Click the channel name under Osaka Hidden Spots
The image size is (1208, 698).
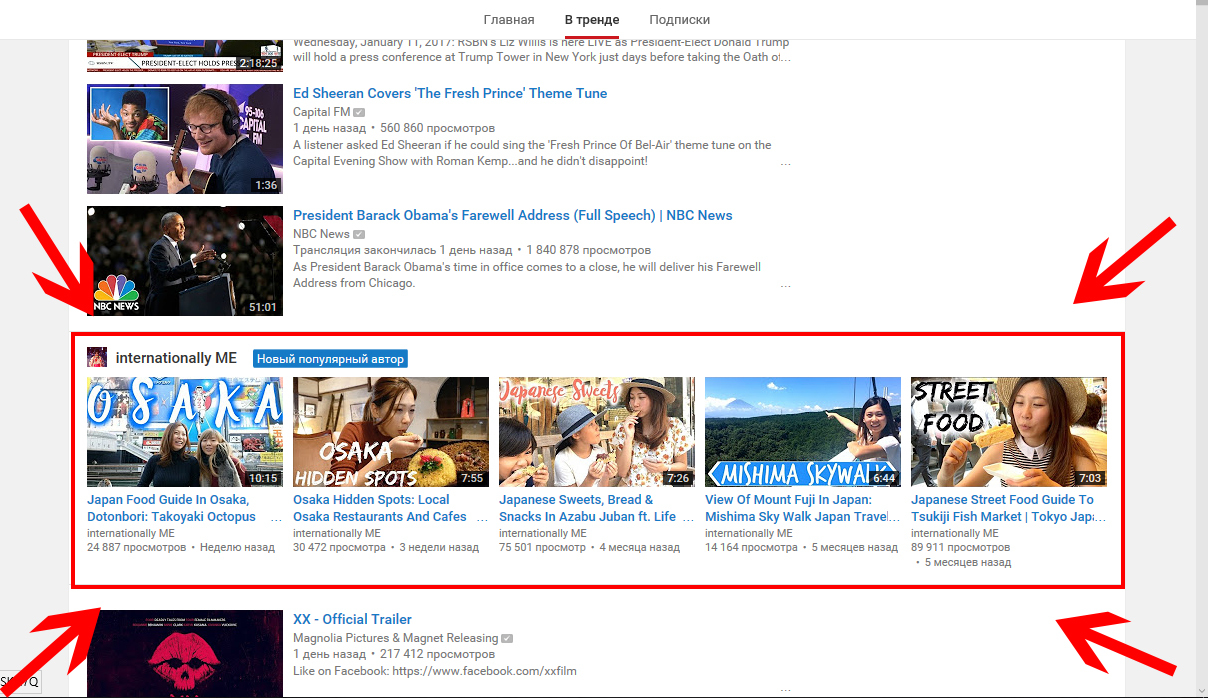pos(337,534)
